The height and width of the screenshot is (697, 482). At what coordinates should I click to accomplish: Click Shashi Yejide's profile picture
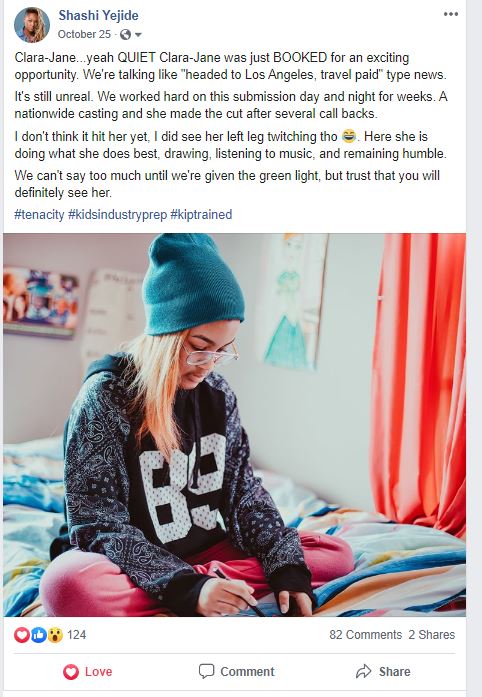pos(32,25)
